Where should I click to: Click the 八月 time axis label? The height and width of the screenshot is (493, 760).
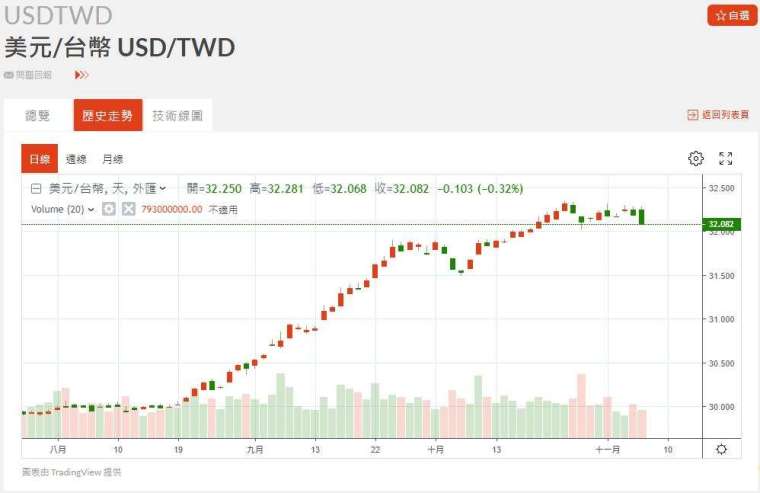pos(58,449)
